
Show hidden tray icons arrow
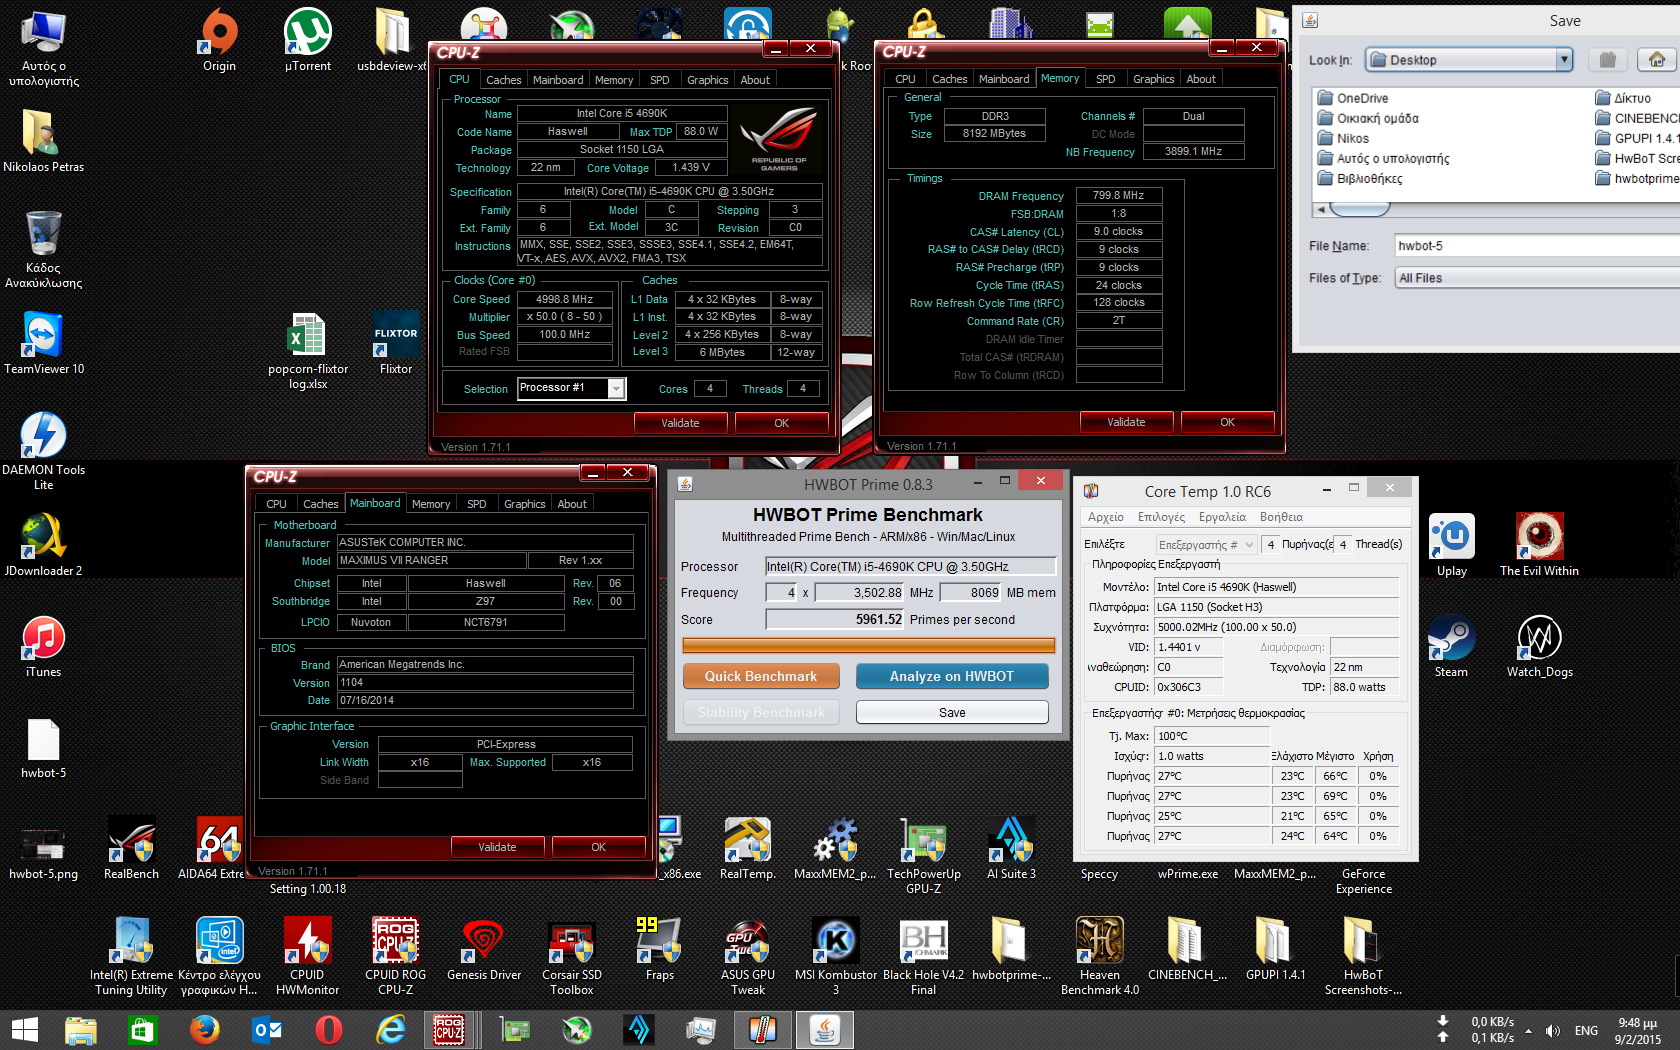click(1528, 1030)
